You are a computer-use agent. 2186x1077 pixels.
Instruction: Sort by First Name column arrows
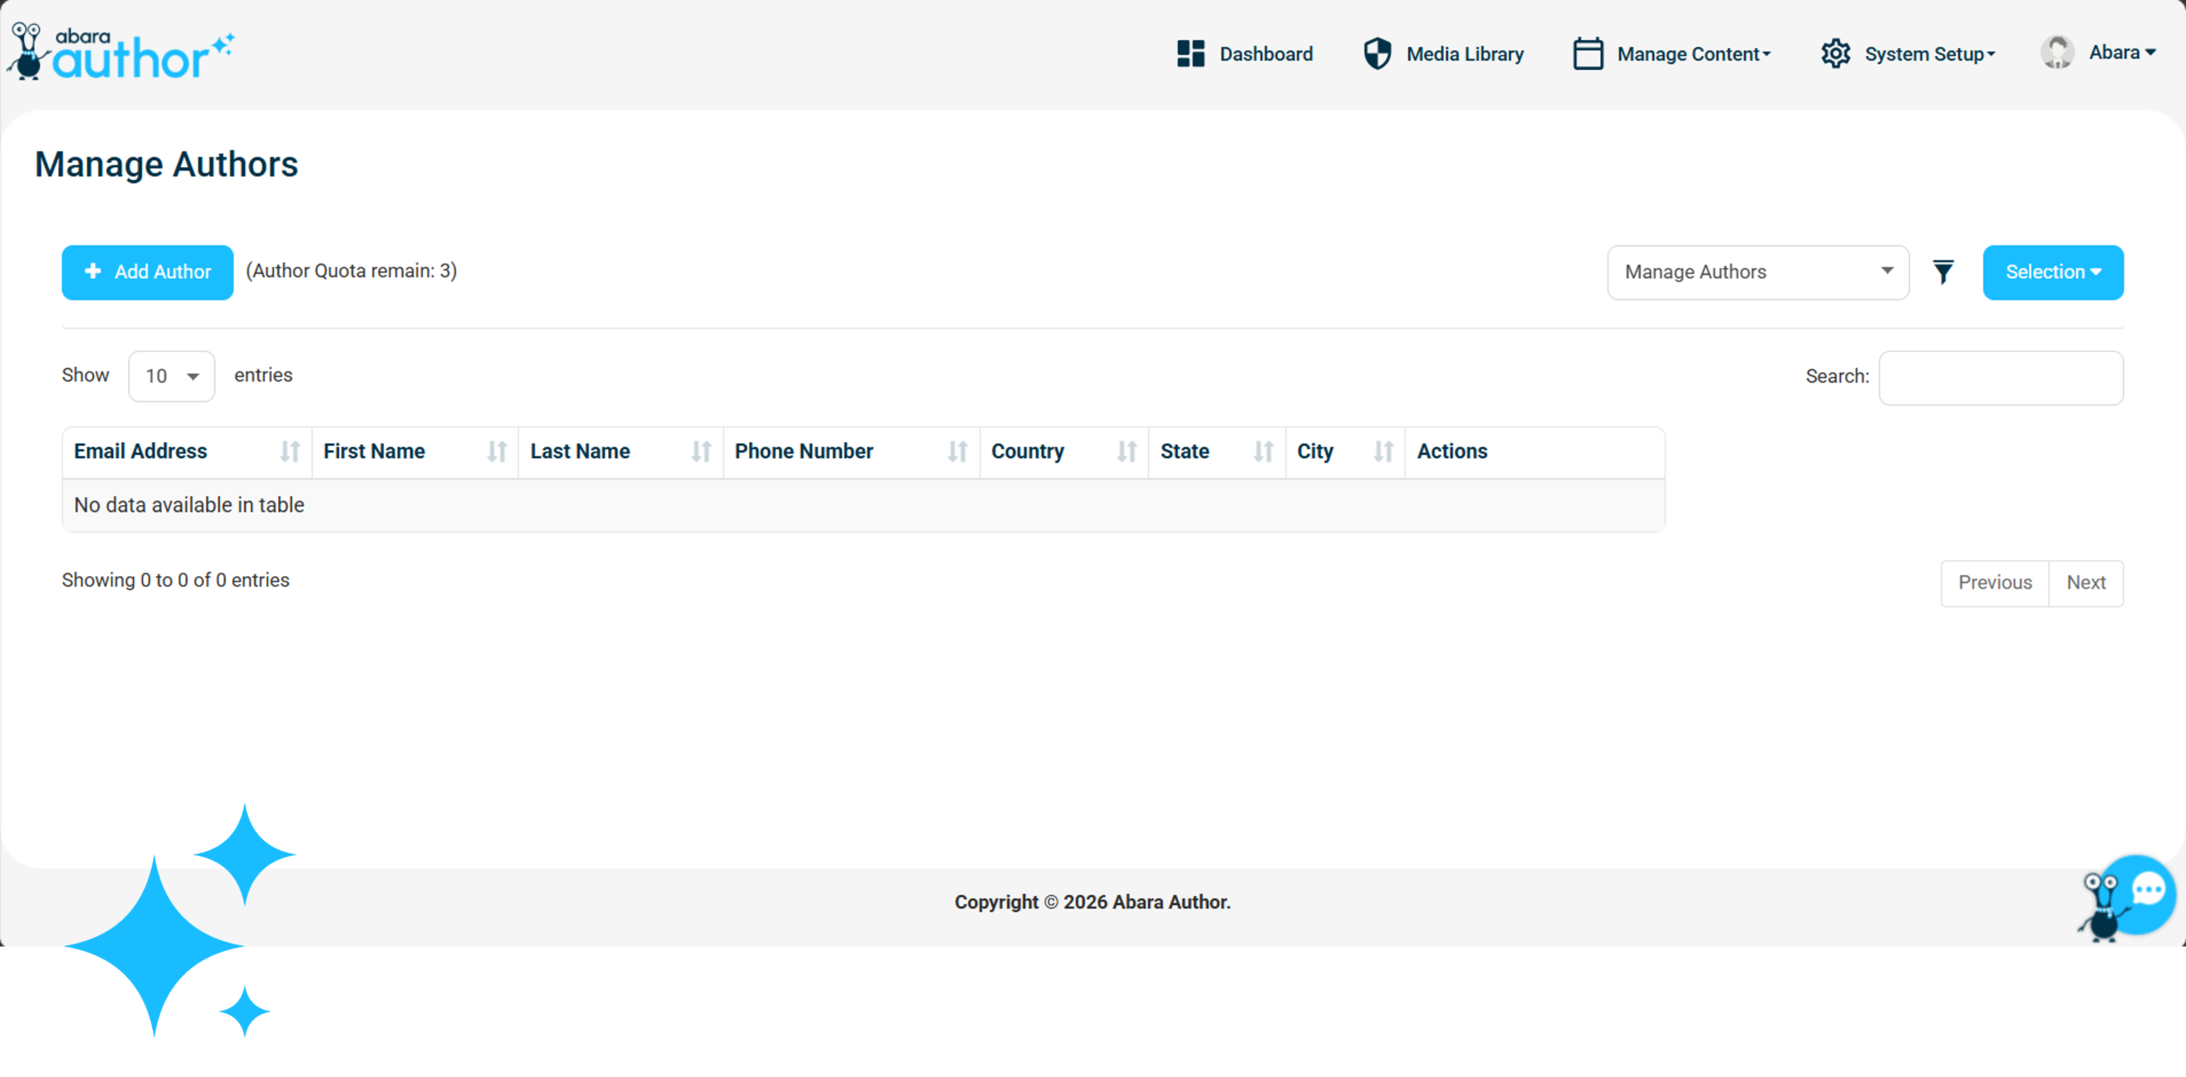(x=497, y=452)
